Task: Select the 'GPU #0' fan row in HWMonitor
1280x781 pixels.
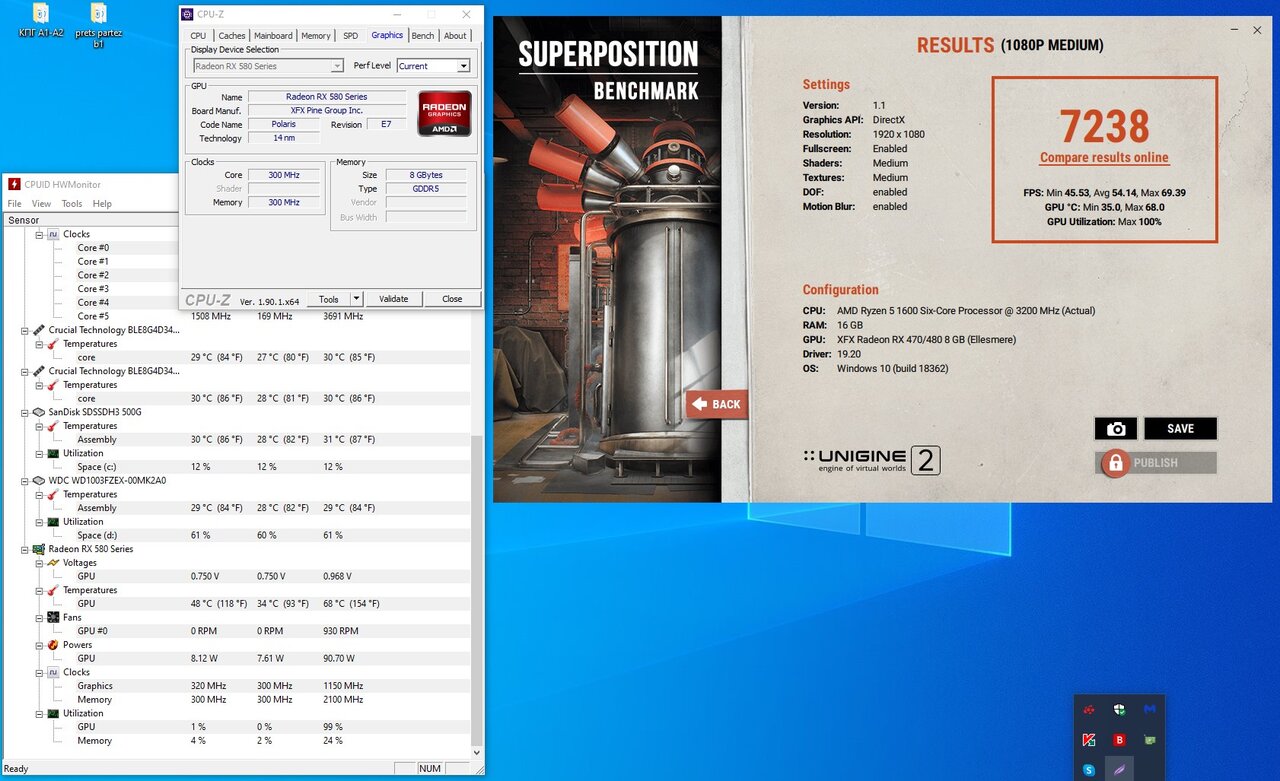Action: click(237, 631)
